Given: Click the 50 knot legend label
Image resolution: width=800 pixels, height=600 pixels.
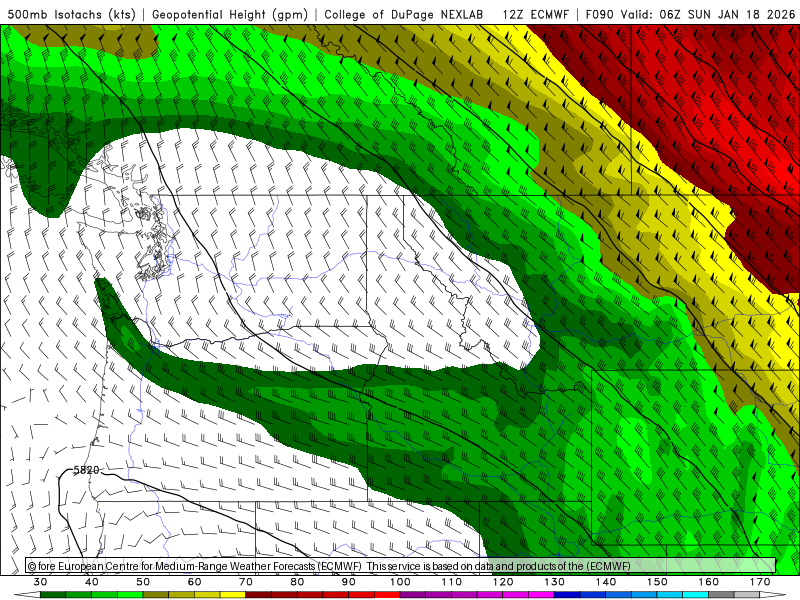Looking at the screenshot, I should point(143,582).
